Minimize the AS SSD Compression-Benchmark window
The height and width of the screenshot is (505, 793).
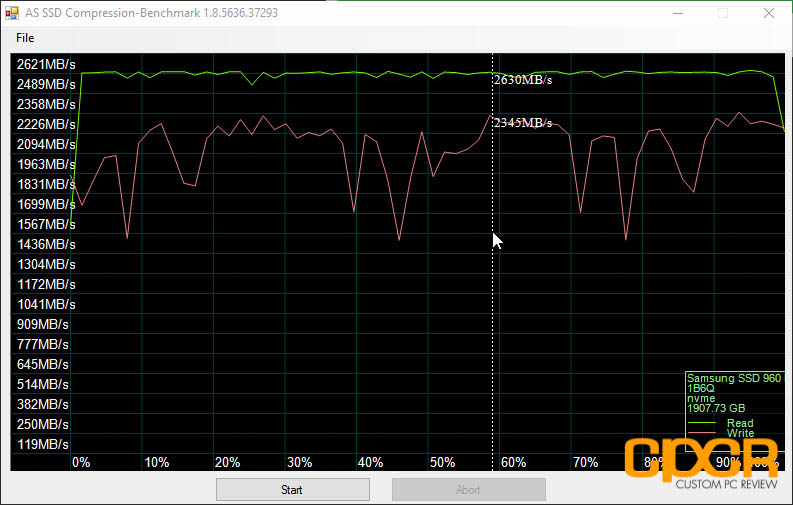pyautogui.click(x=678, y=13)
